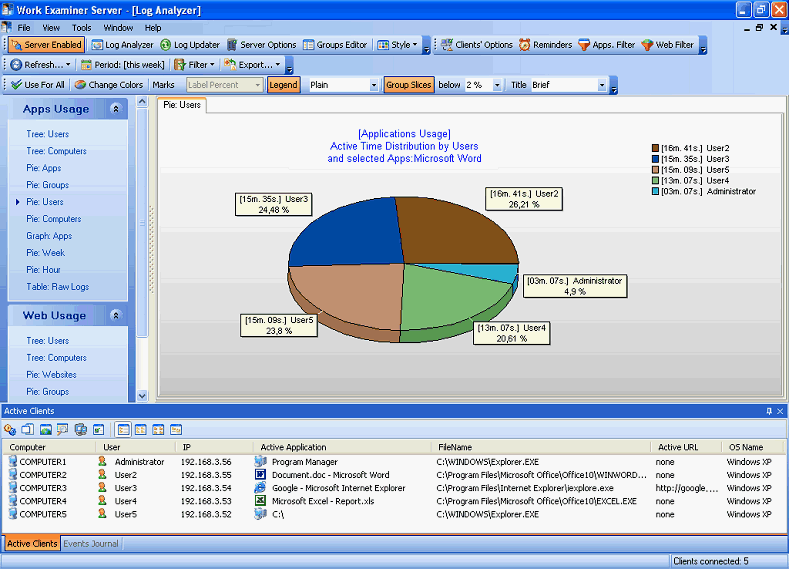
Task: Toggle the Group Slices button
Action: 409,85
